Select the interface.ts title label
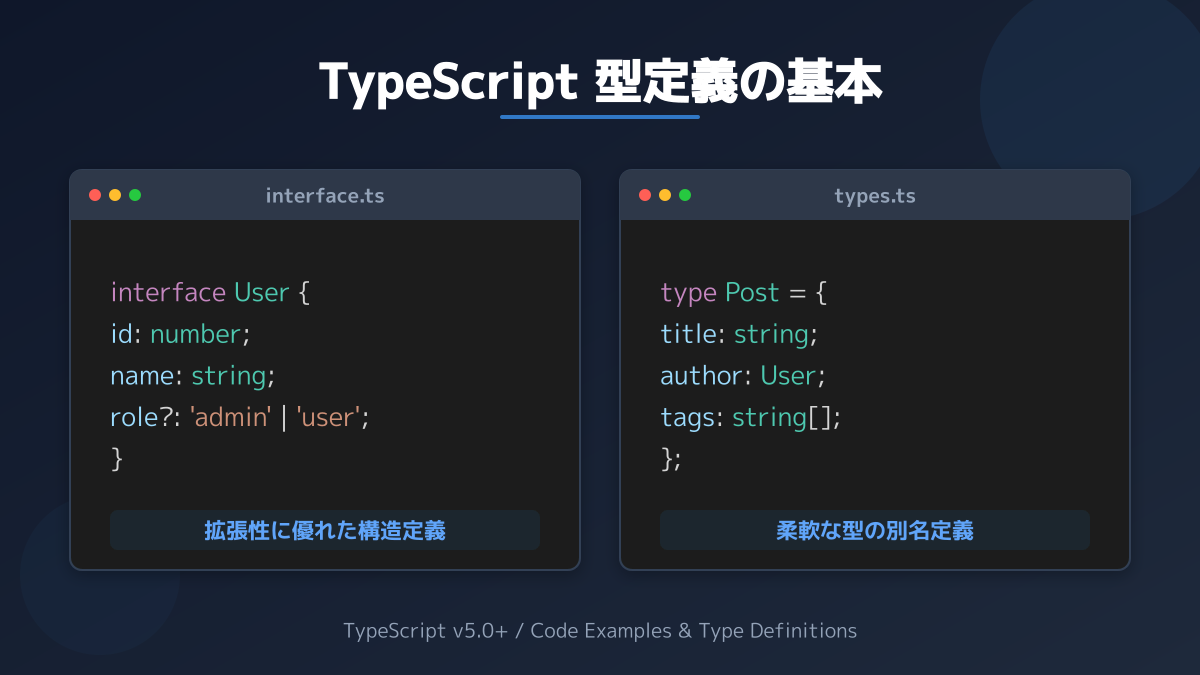This screenshot has height=675, width=1200. click(325, 196)
